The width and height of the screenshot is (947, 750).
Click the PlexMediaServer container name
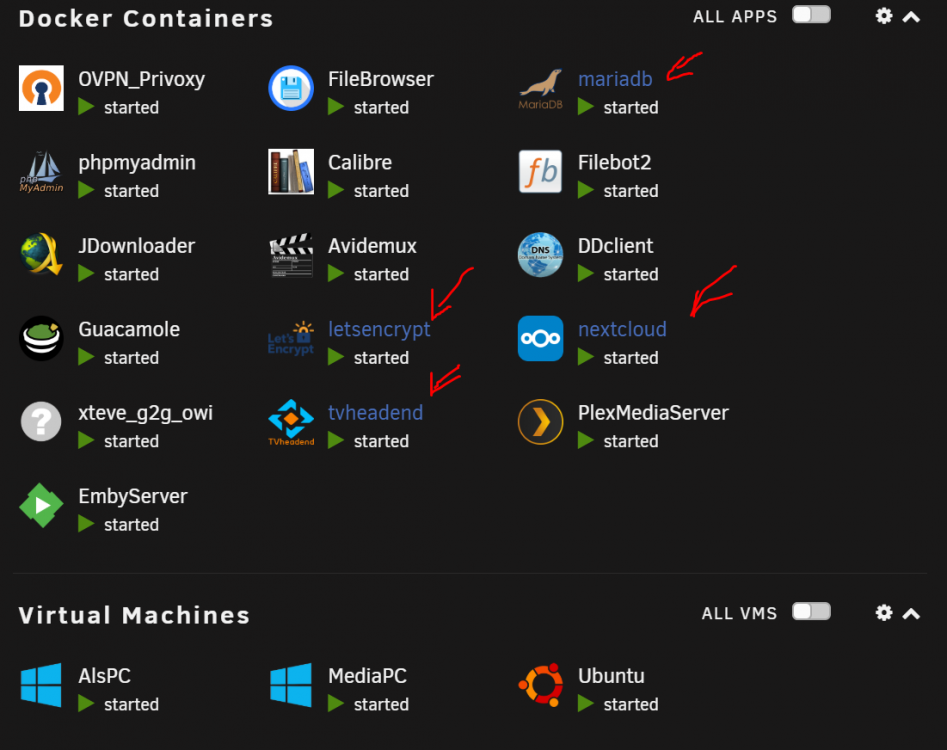653,412
